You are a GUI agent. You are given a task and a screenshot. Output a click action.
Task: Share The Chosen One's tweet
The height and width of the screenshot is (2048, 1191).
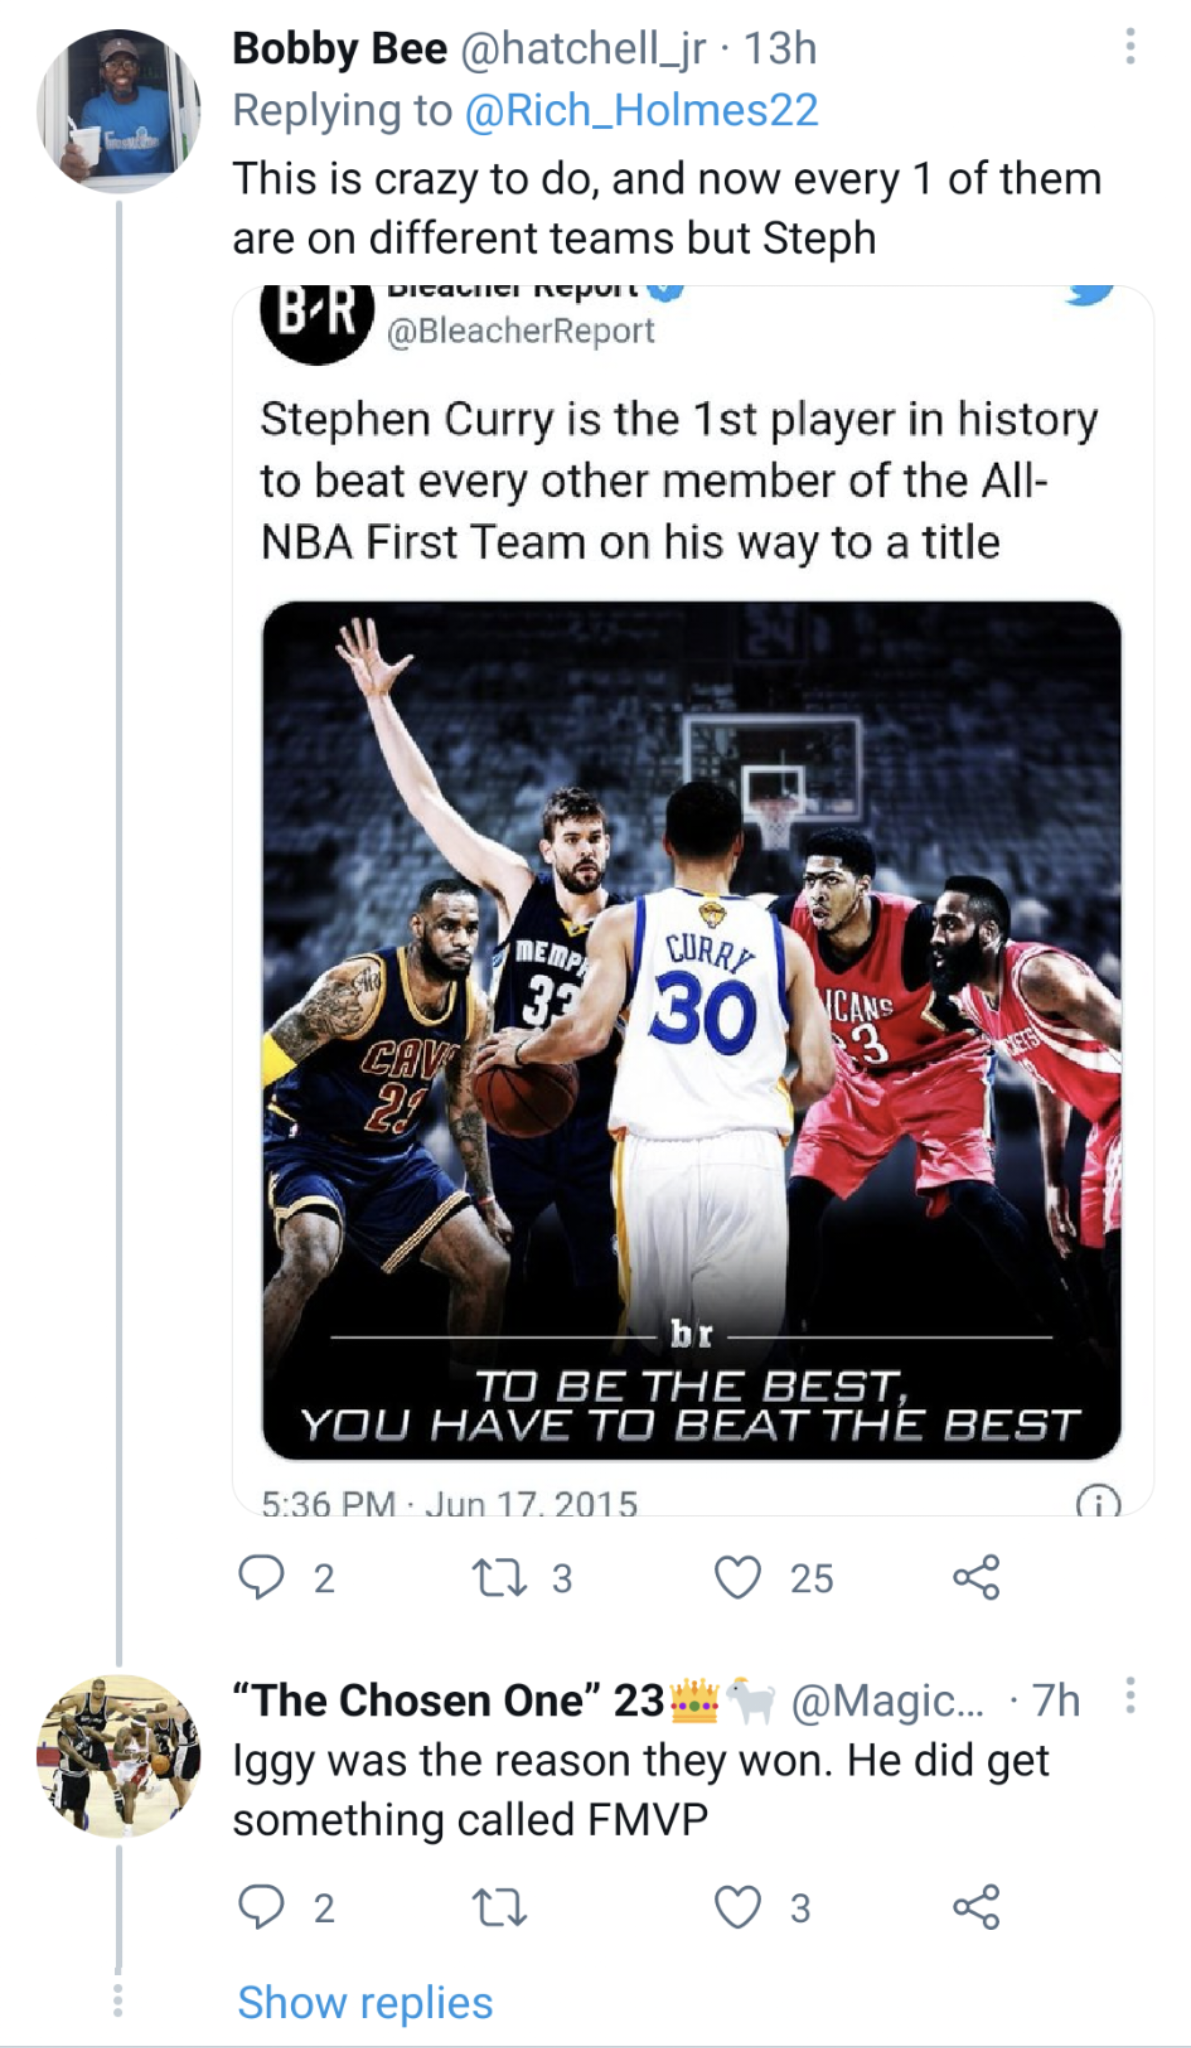coord(976,1907)
